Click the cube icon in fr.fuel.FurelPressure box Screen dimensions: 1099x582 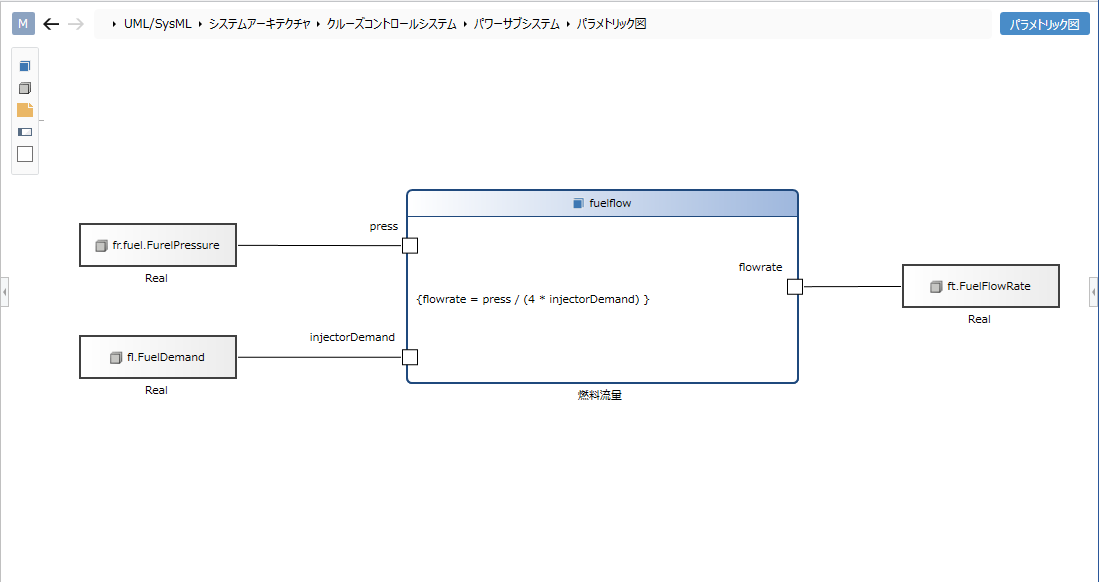(x=102, y=246)
